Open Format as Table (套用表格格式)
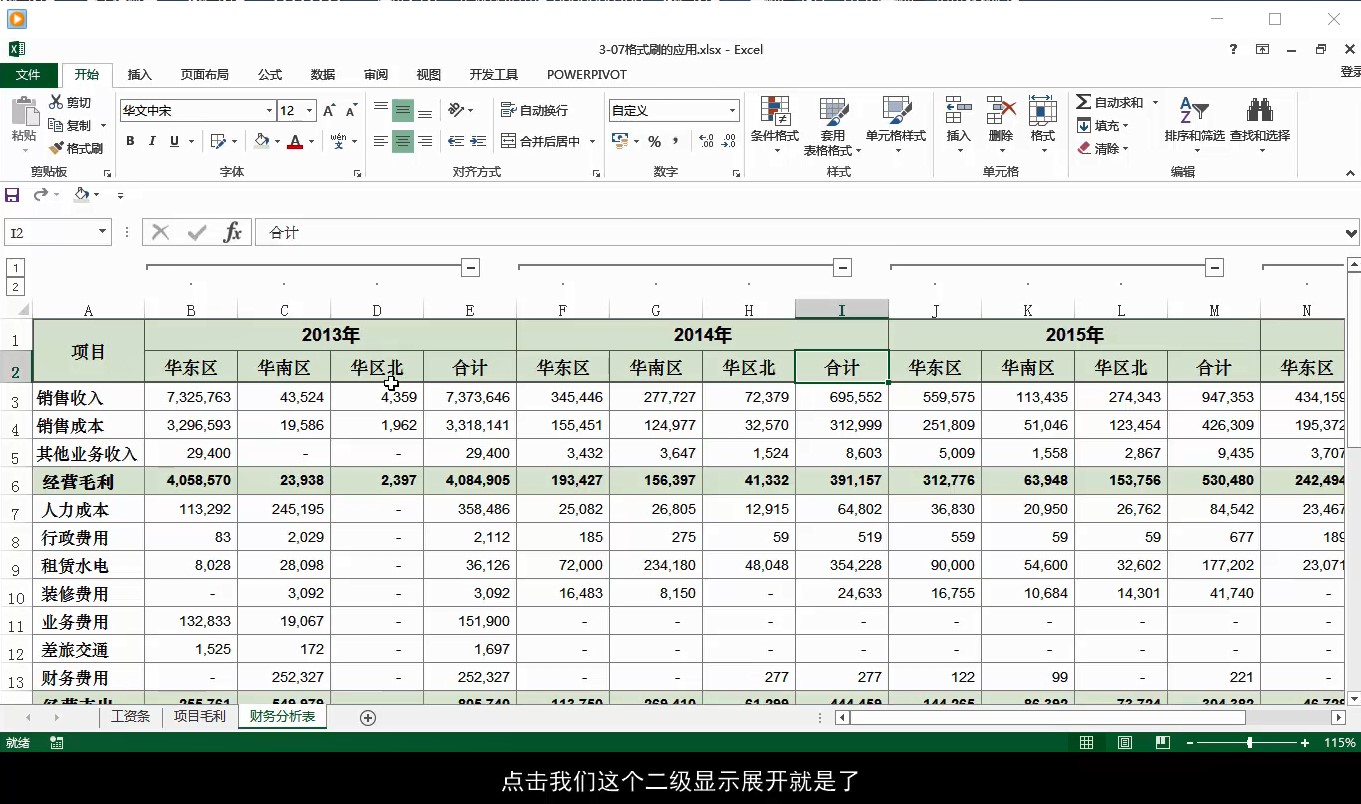1361x804 pixels. click(x=833, y=126)
